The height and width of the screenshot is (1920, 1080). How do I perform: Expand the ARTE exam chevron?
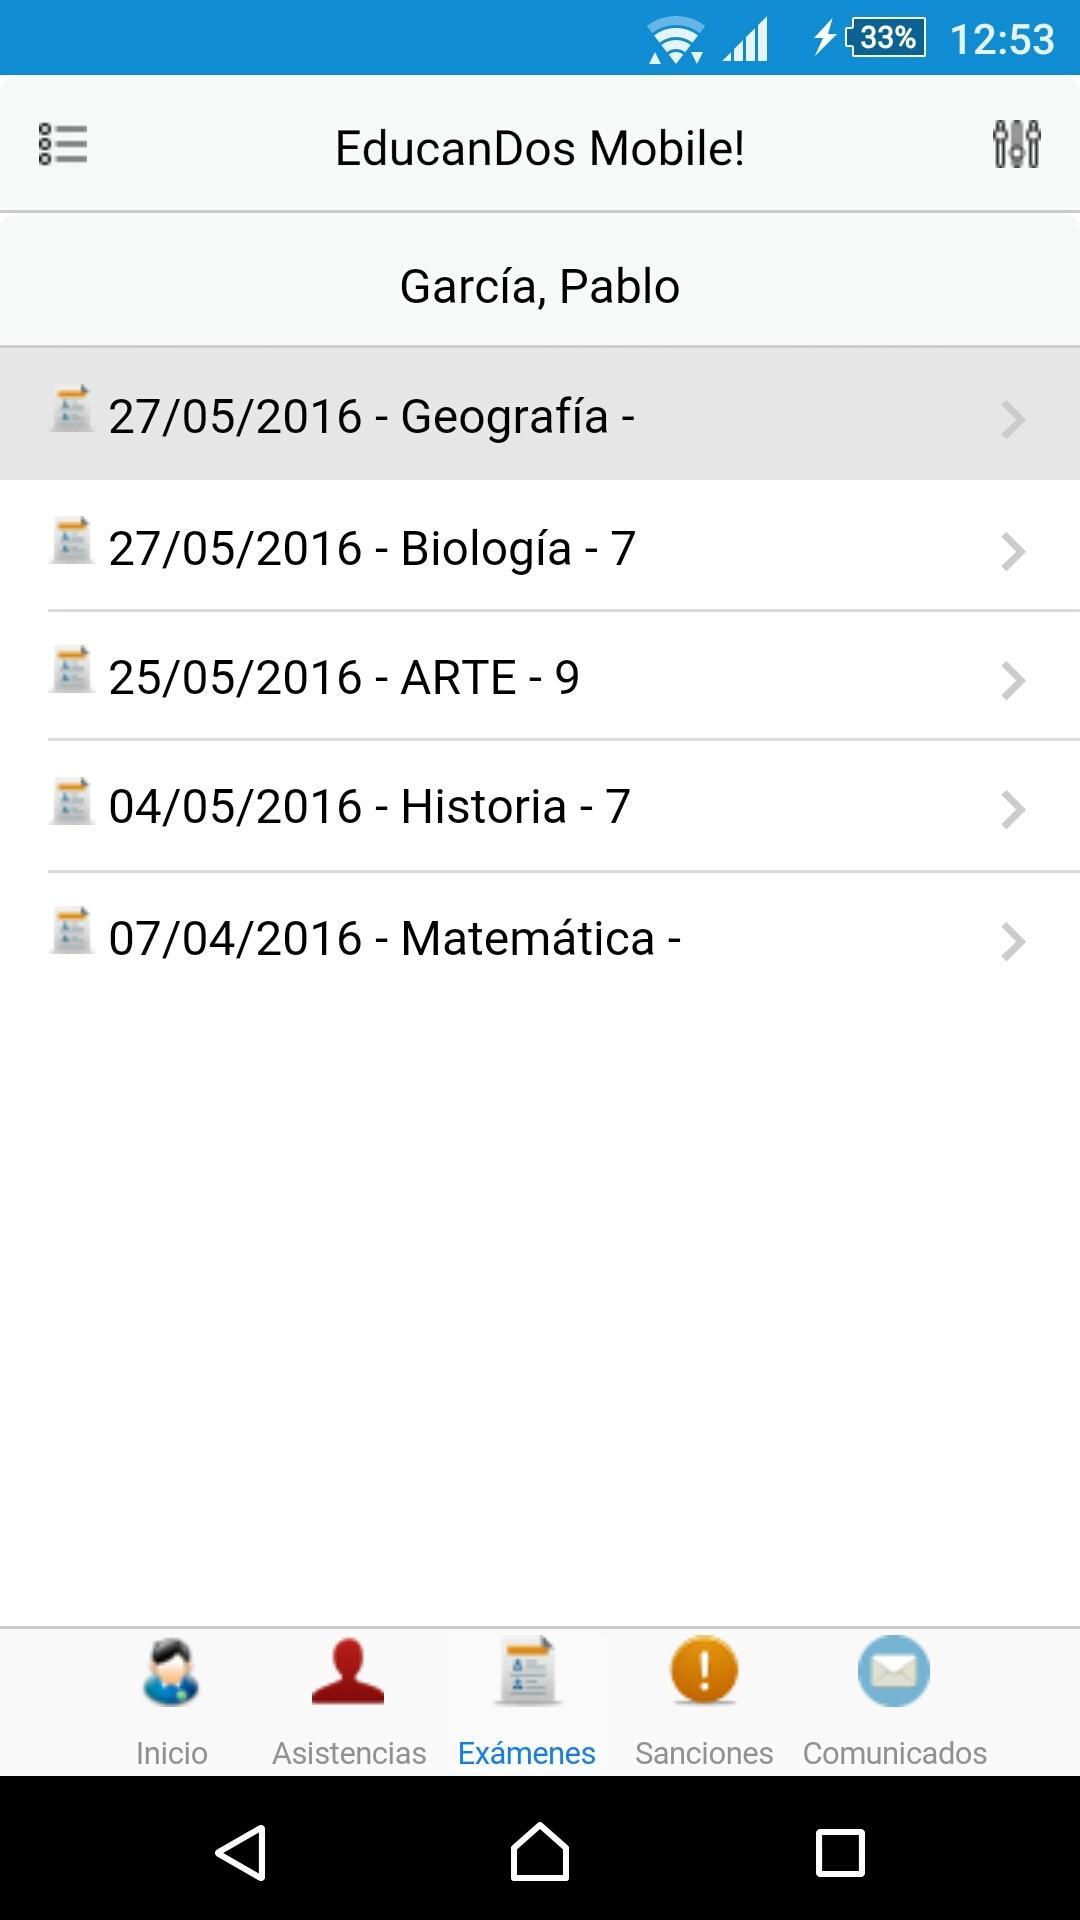(x=1012, y=681)
